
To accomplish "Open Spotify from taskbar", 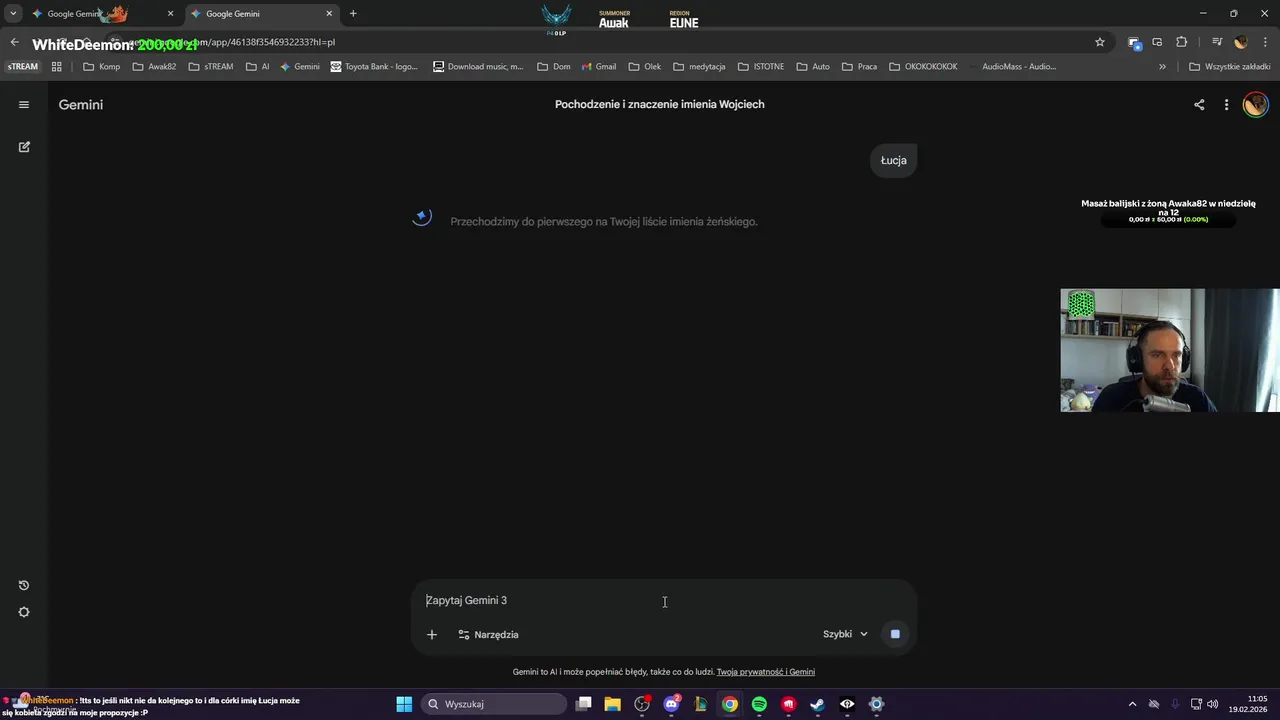I will pyautogui.click(x=759, y=704).
